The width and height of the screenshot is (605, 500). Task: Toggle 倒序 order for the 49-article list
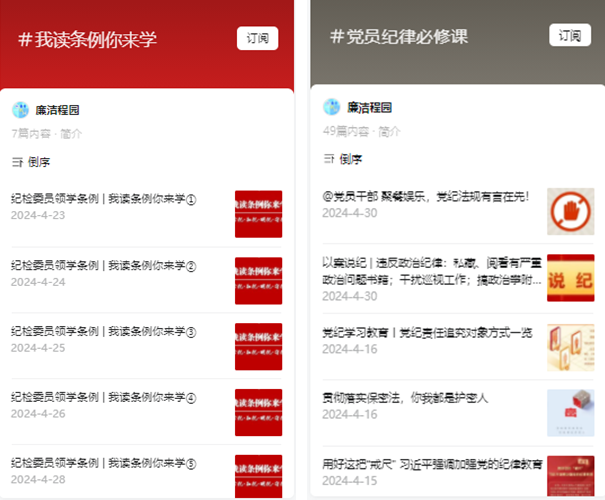(x=350, y=159)
